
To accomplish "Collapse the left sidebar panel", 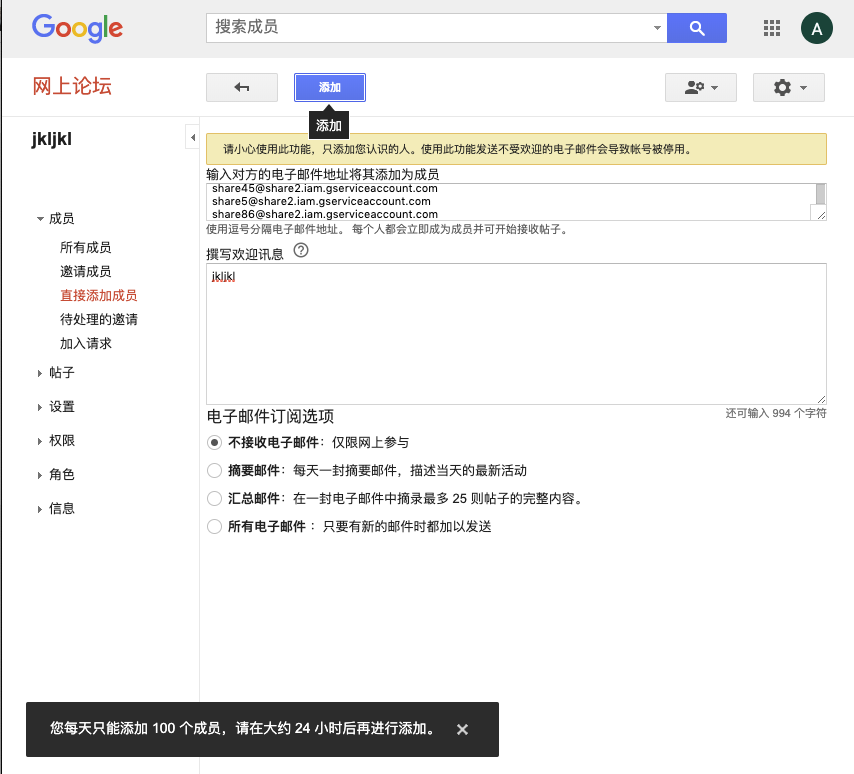I will click(192, 137).
